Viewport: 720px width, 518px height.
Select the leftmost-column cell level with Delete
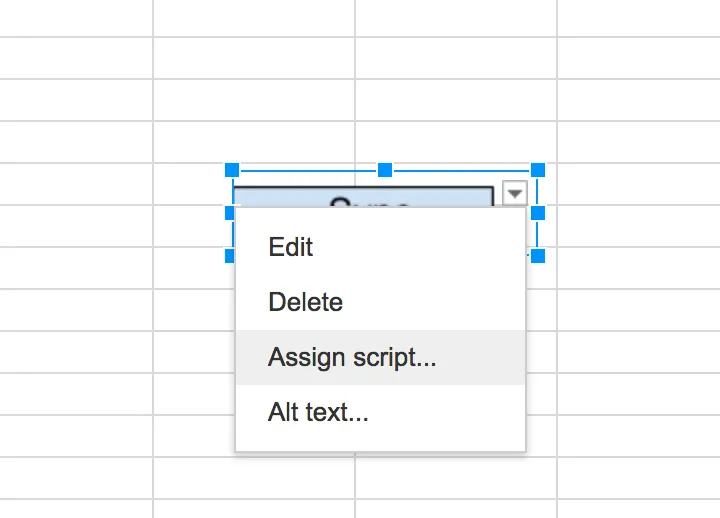[x=76, y=310]
